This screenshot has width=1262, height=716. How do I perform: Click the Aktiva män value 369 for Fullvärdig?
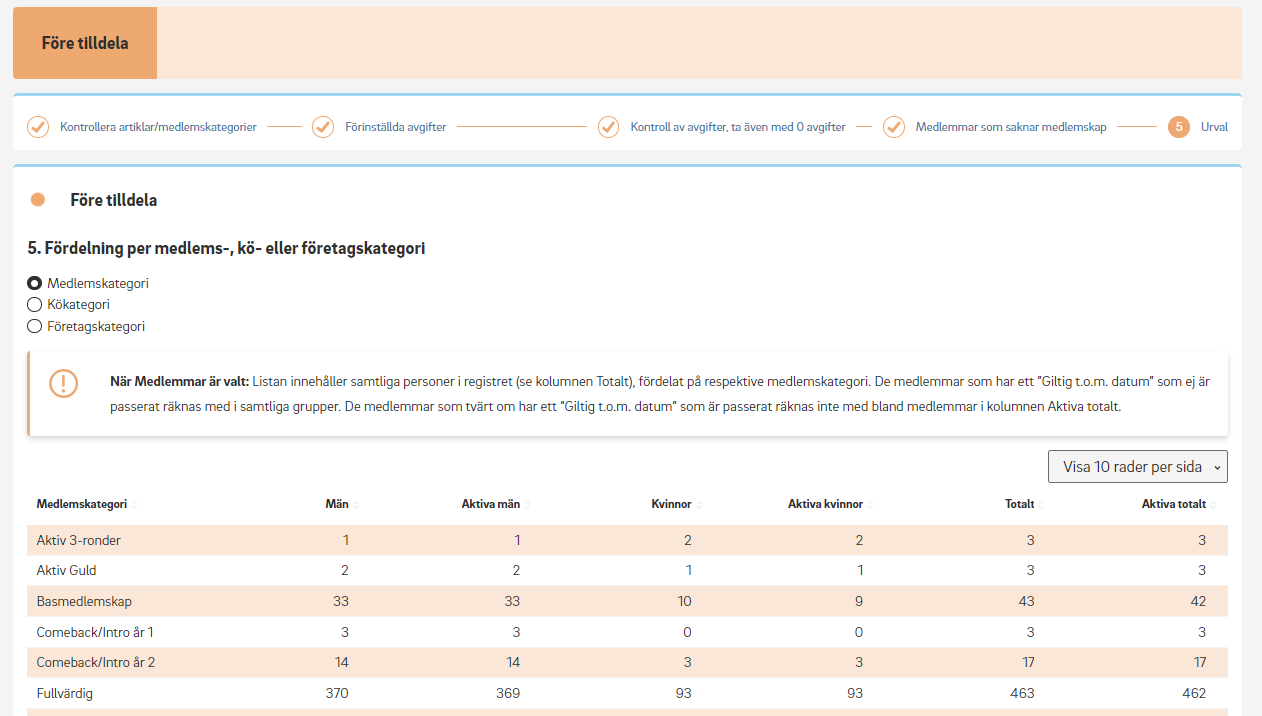click(x=508, y=693)
